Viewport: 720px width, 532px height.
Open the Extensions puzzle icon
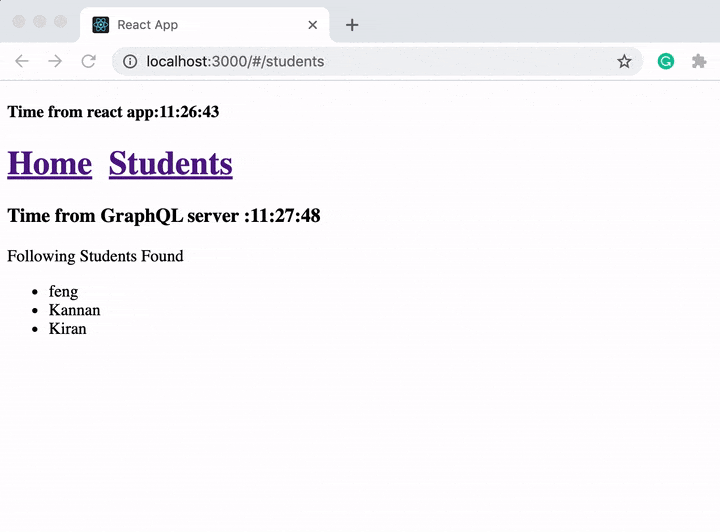click(699, 61)
